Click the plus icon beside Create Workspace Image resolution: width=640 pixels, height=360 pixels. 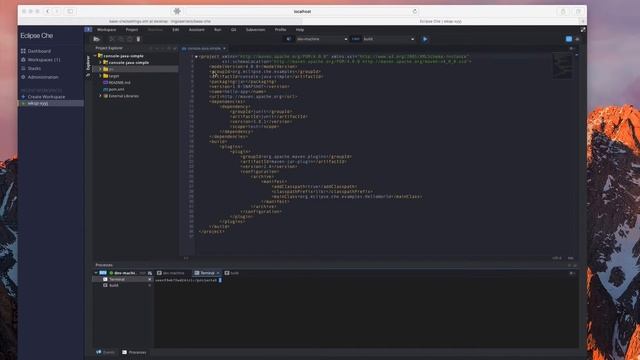click(x=23, y=97)
